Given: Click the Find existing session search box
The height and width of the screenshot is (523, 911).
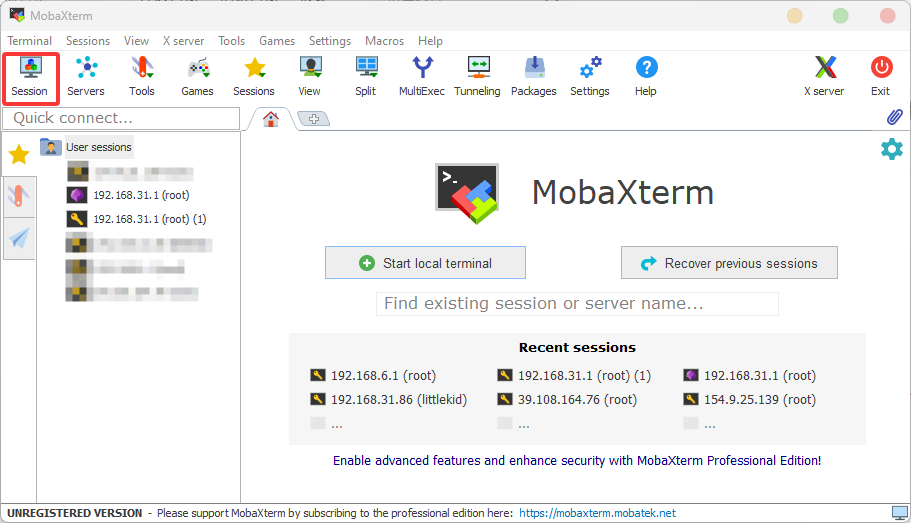Looking at the screenshot, I should [577, 304].
